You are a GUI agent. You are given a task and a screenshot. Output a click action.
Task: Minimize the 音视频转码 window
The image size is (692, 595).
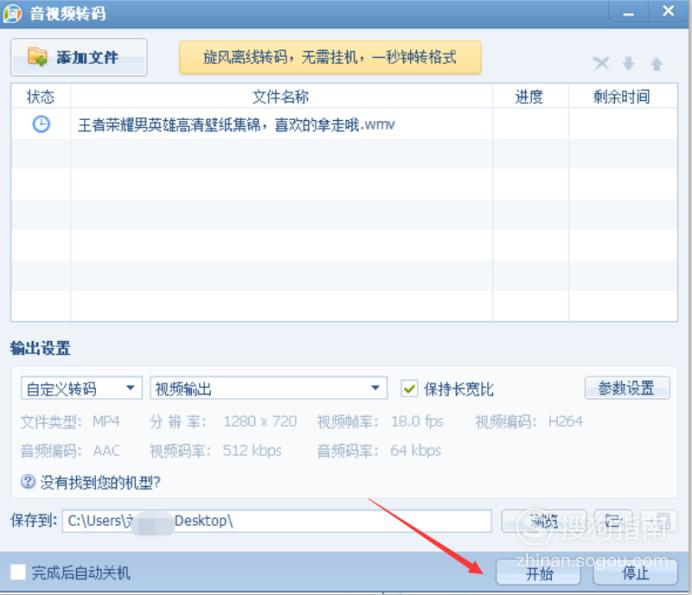tap(628, 12)
